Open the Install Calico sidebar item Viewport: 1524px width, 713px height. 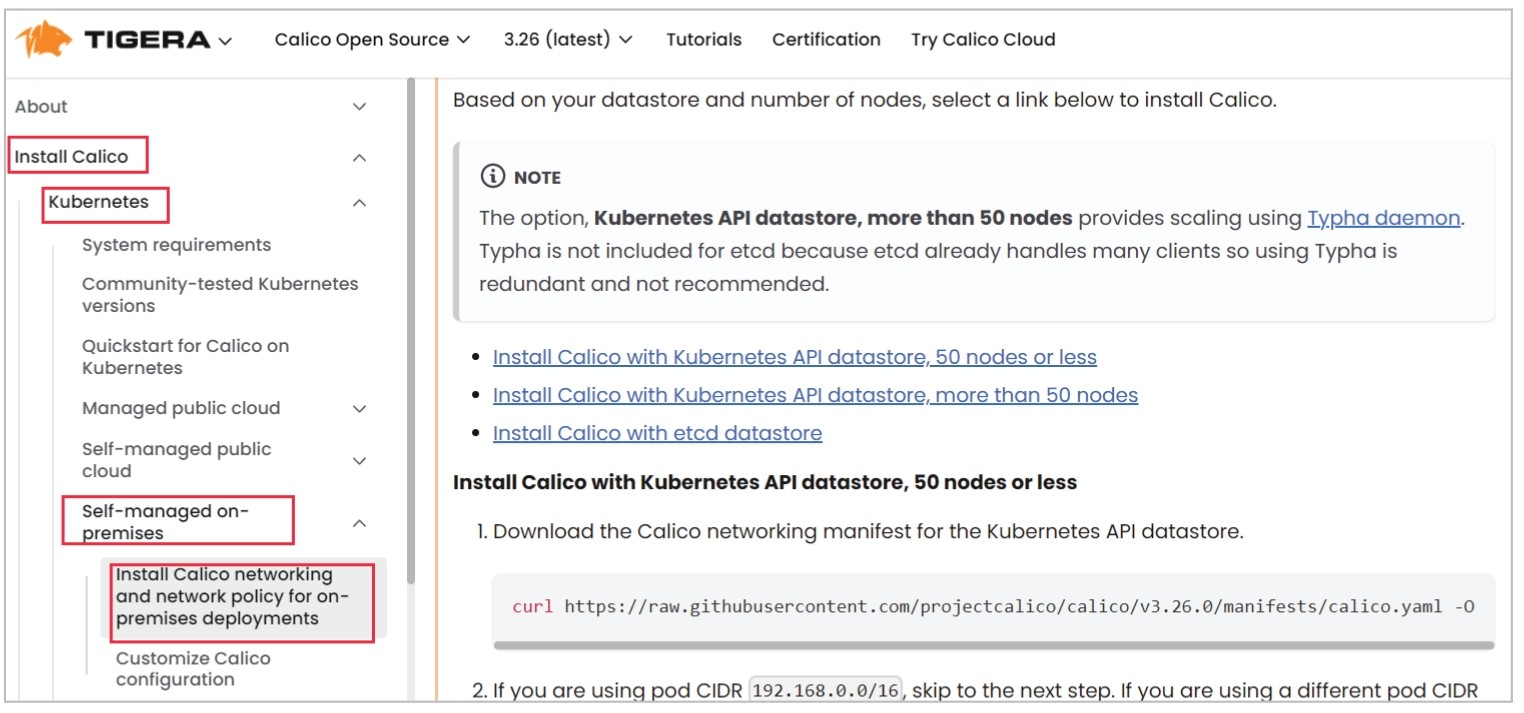pos(72,157)
